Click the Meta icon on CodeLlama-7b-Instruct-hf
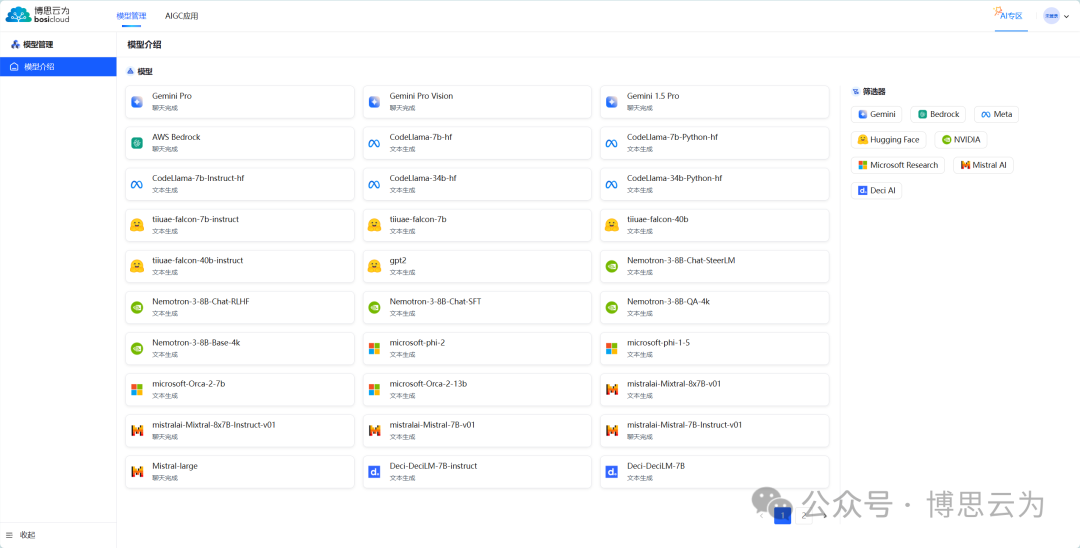The height and width of the screenshot is (548, 1080). (136, 185)
